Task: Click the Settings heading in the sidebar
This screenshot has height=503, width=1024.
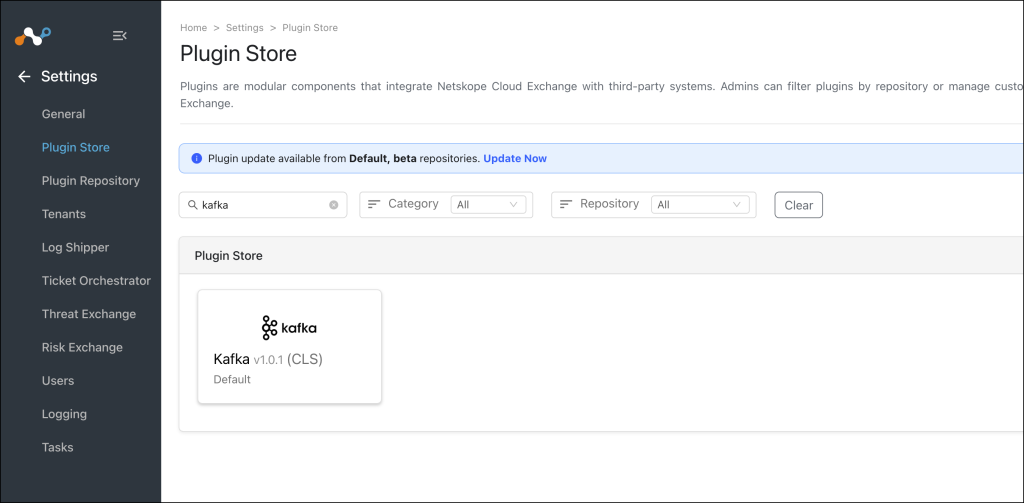Action: (69, 76)
